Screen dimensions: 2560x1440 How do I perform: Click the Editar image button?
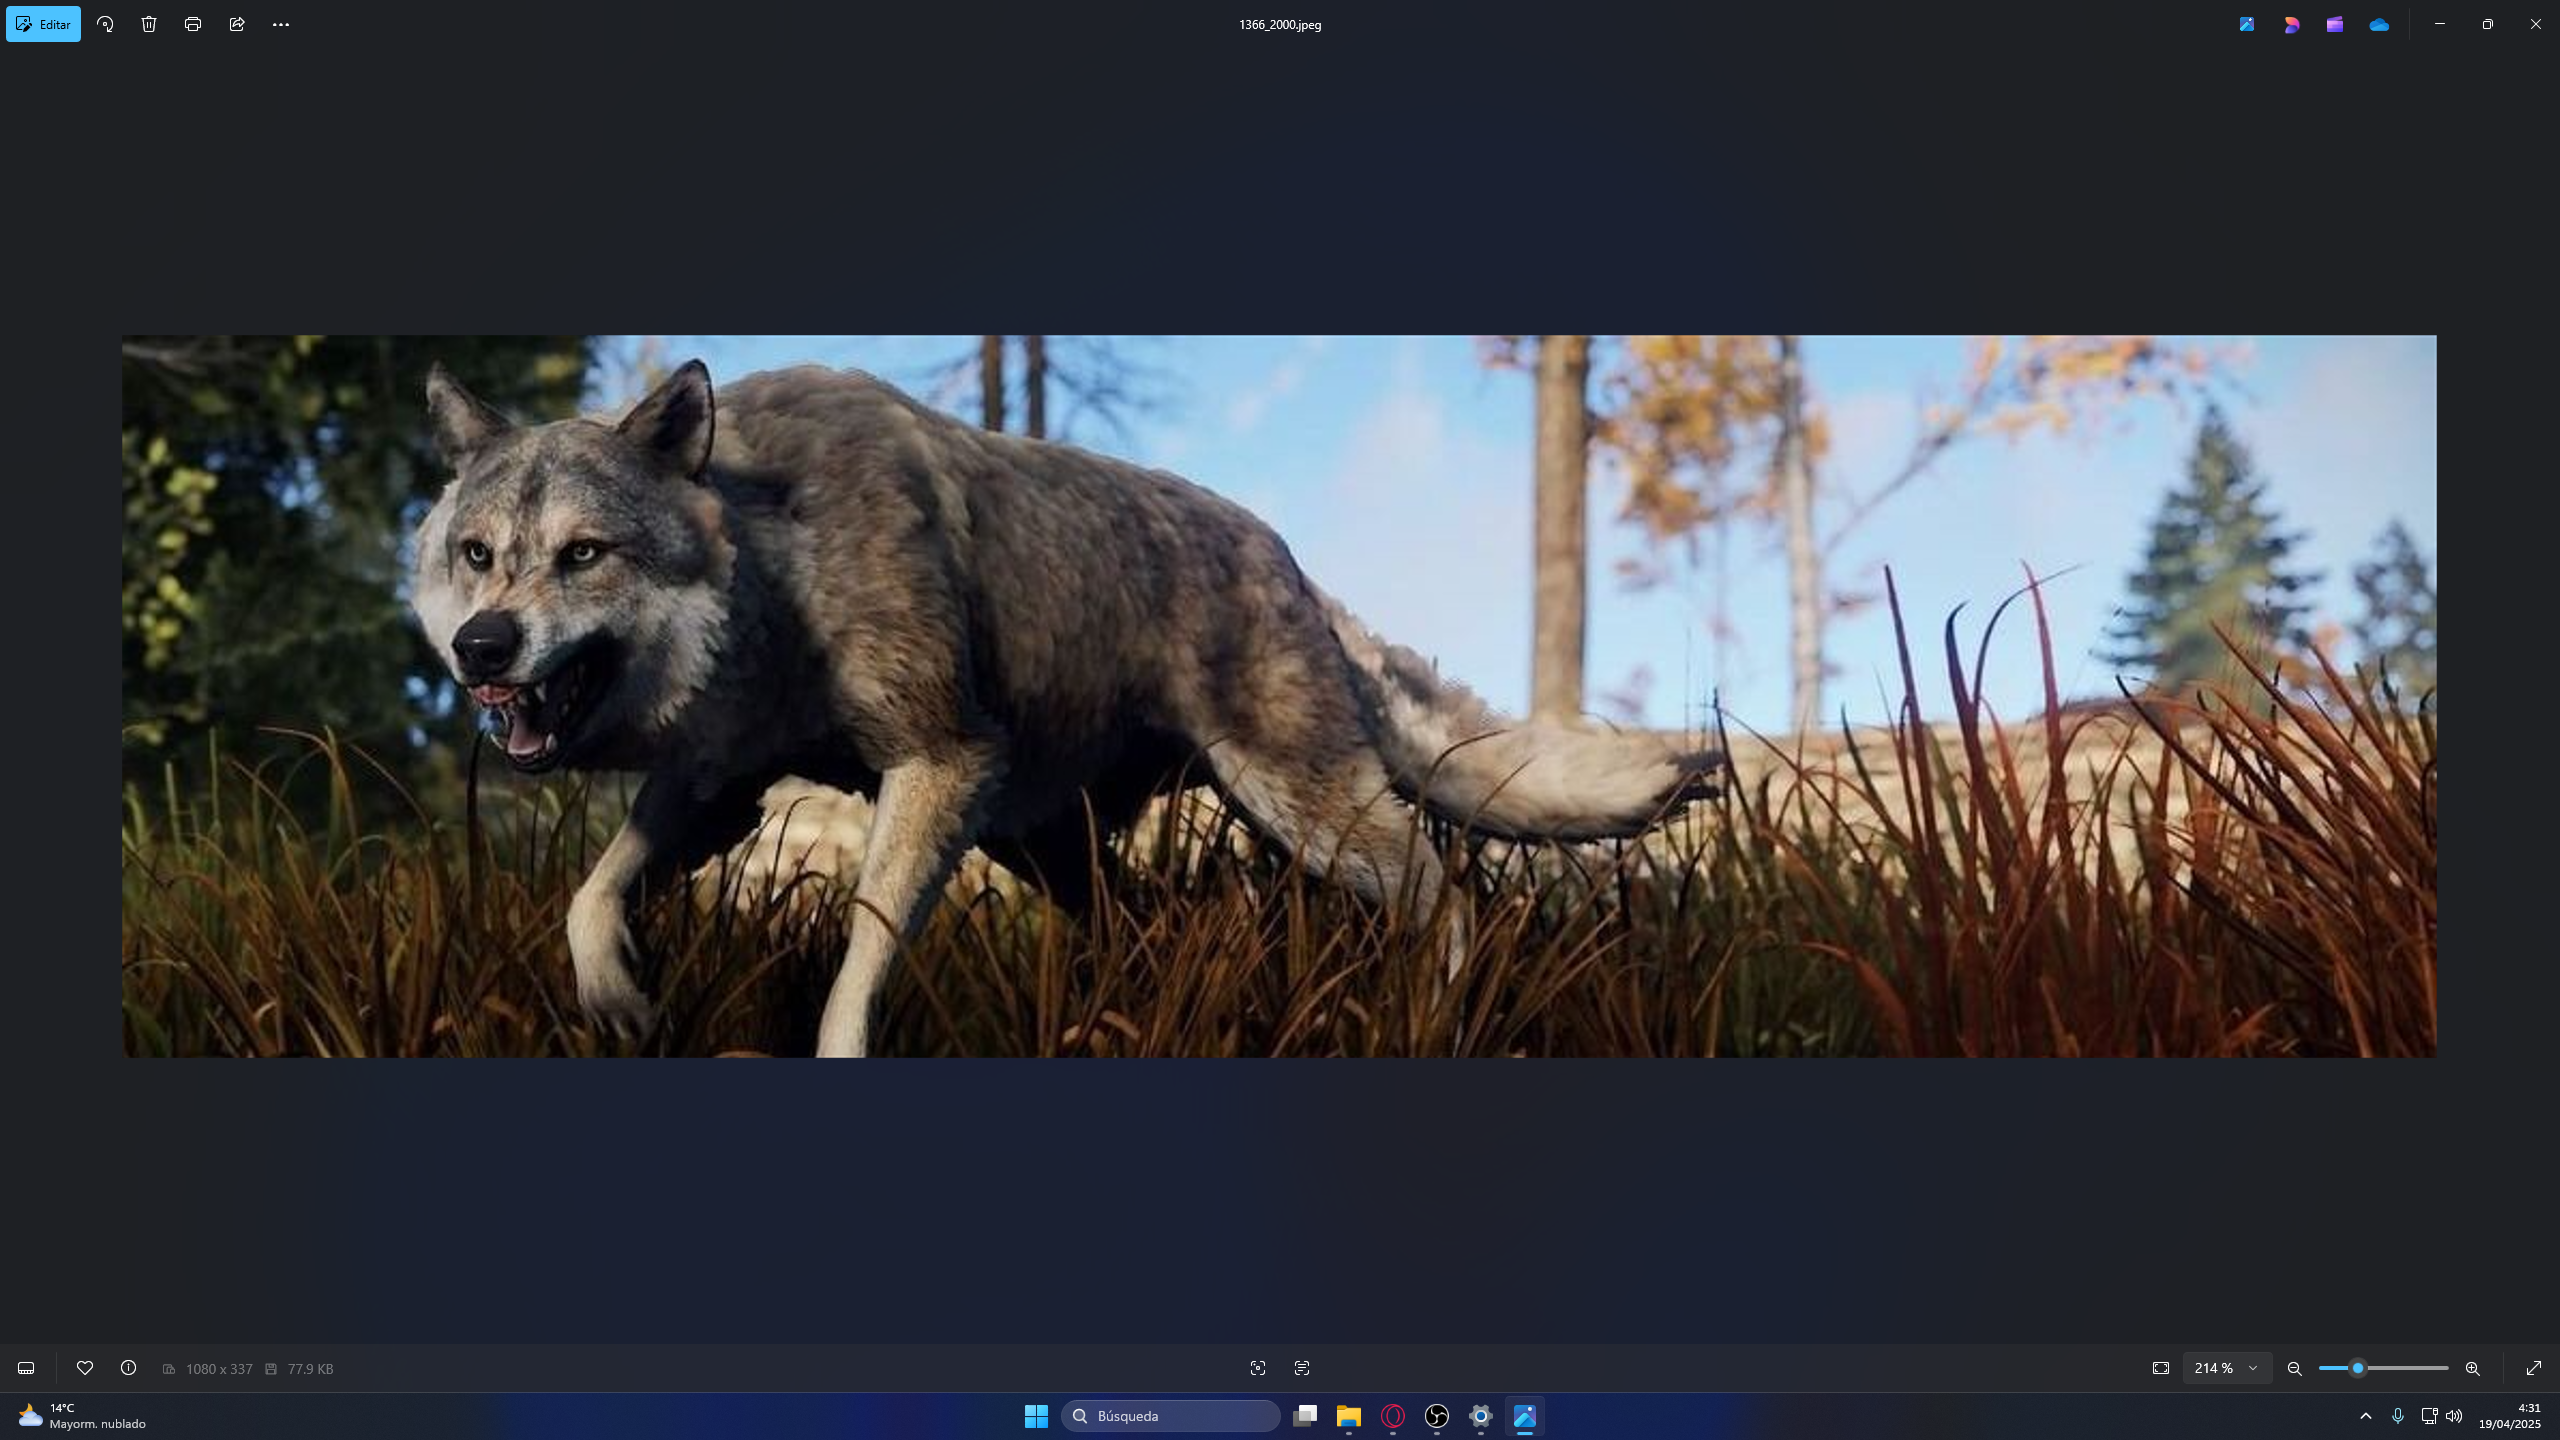point(43,24)
